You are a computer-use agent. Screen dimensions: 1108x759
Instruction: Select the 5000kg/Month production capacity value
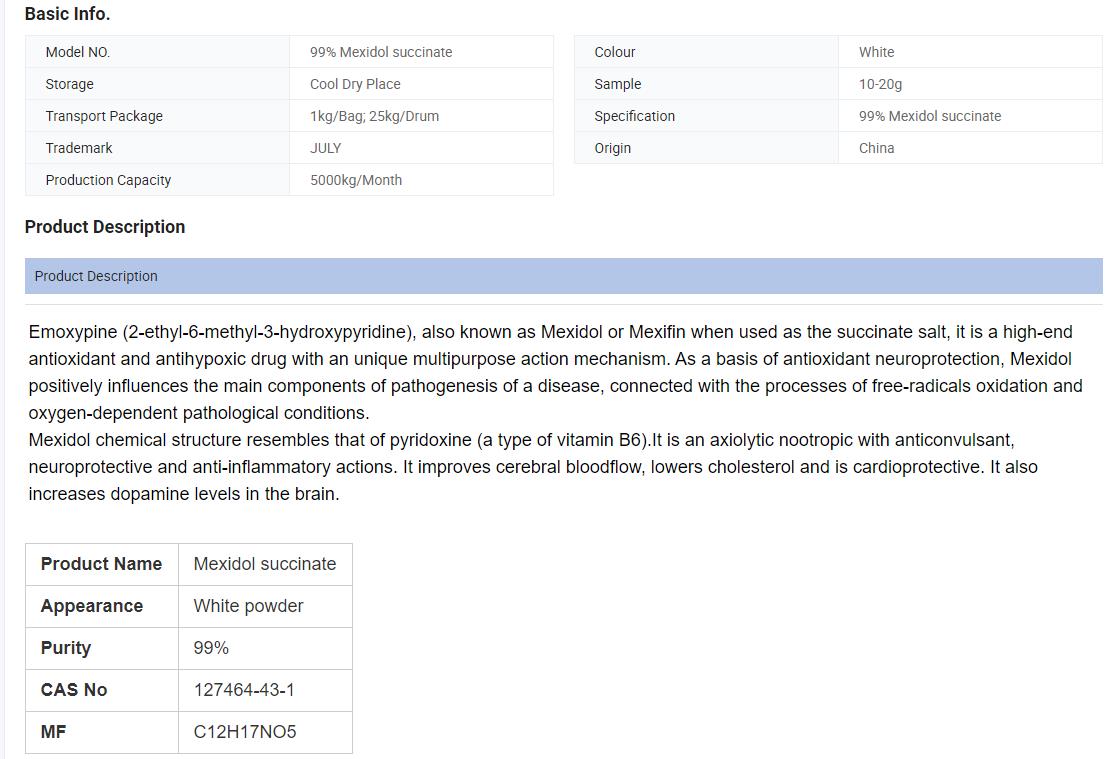tap(356, 180)
